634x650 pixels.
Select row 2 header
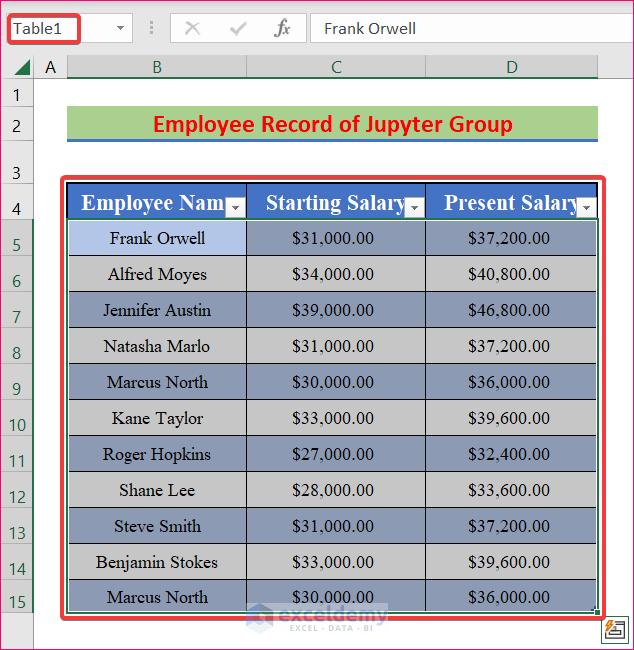[17, 125]
